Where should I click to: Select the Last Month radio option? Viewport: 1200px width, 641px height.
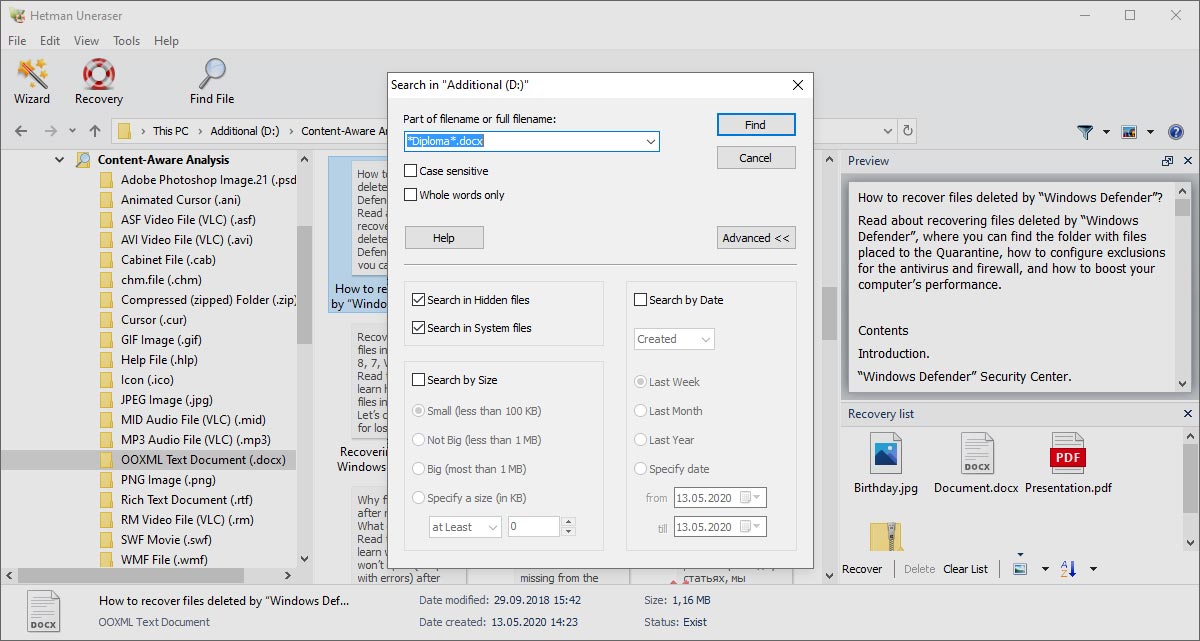click(x=642, y=411)
